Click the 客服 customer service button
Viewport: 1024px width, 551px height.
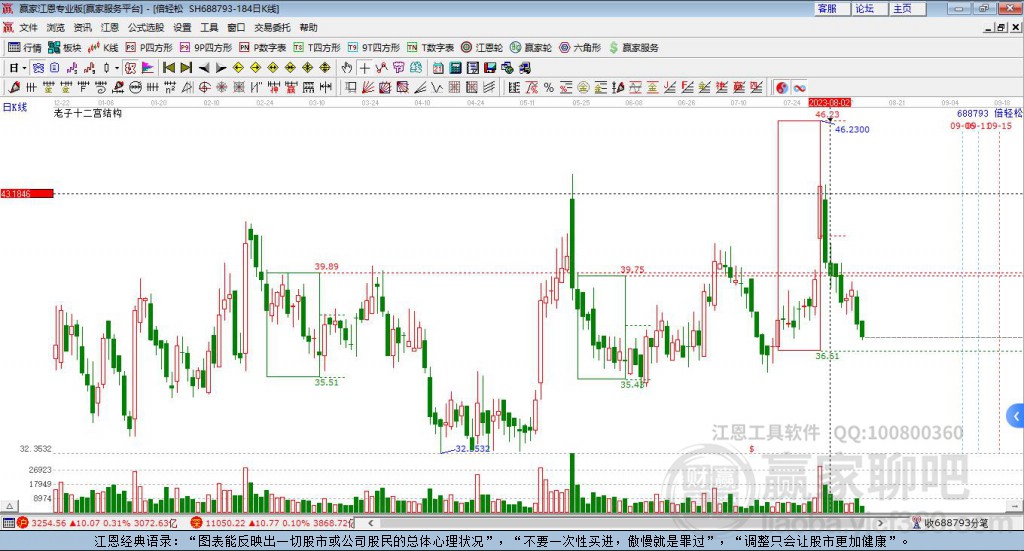831,8
